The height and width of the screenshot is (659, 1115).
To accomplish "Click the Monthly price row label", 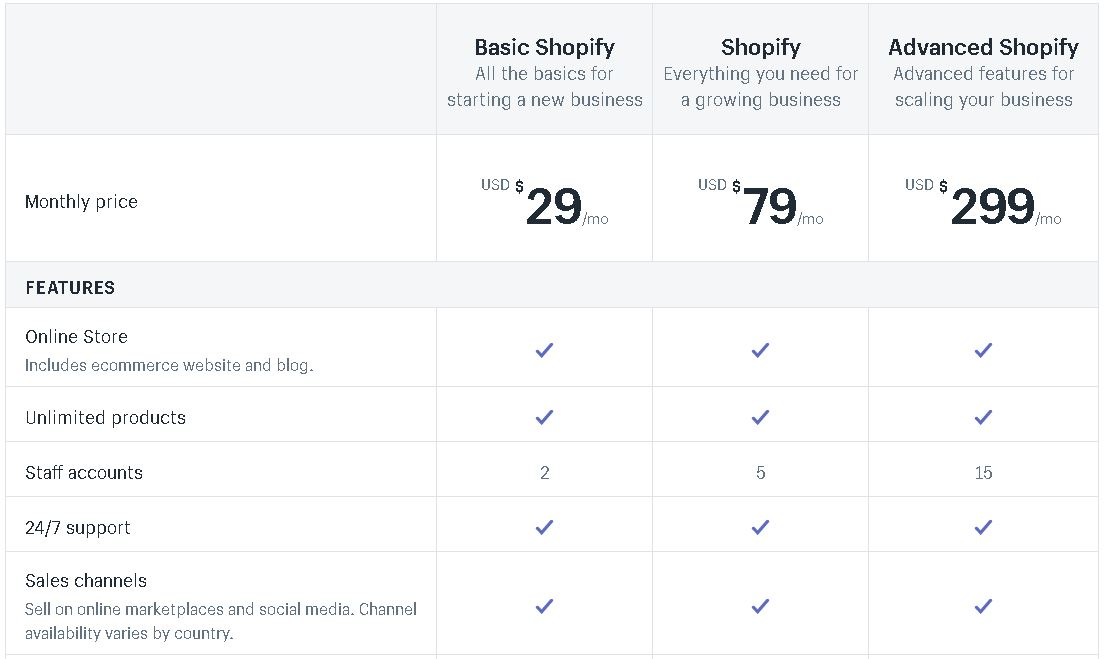I will (81, 202).
